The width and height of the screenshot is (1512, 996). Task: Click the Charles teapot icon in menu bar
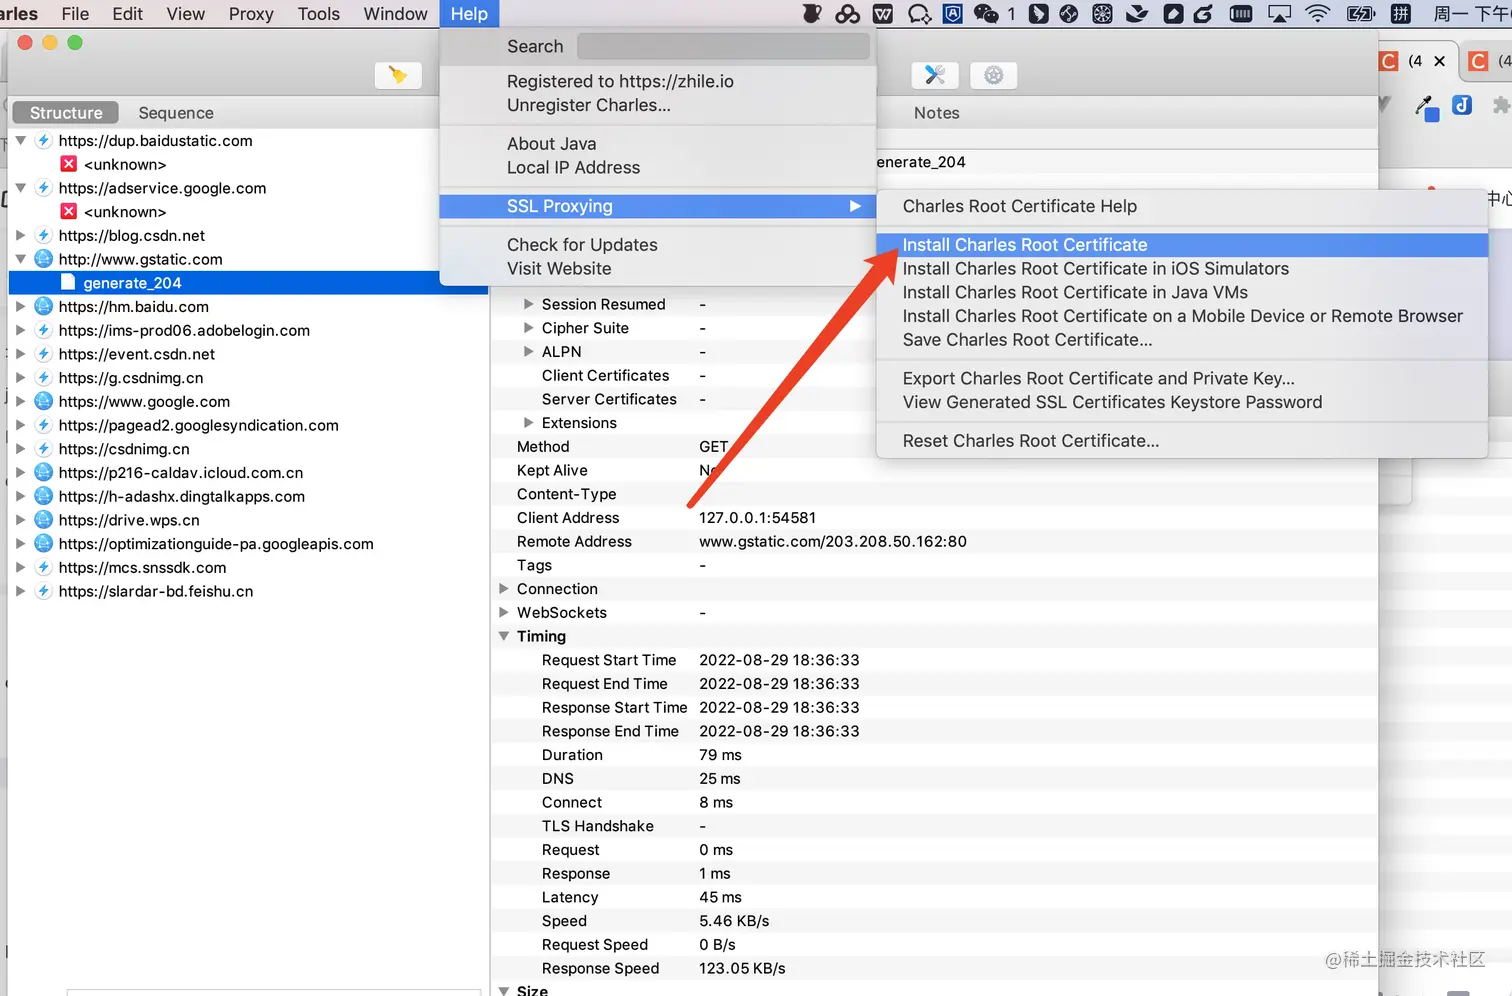click(x=812, y=14)
